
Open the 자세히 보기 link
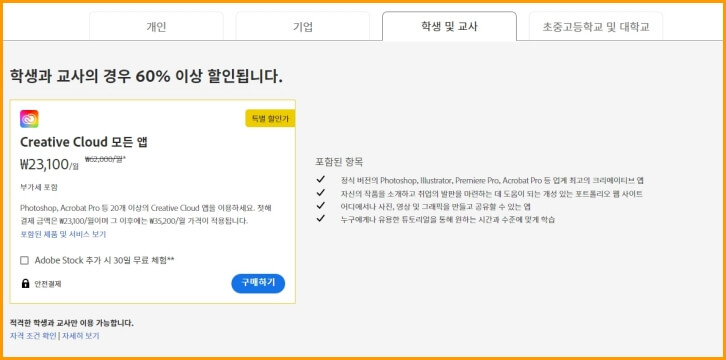81,336
